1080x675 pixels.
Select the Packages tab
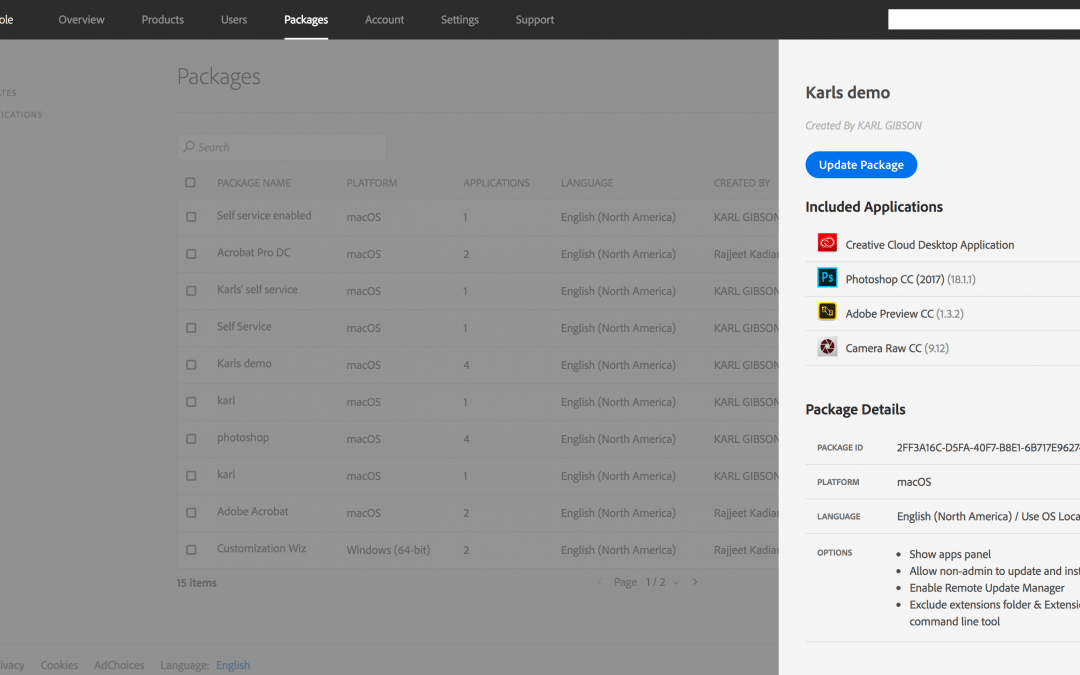[306, 19]
